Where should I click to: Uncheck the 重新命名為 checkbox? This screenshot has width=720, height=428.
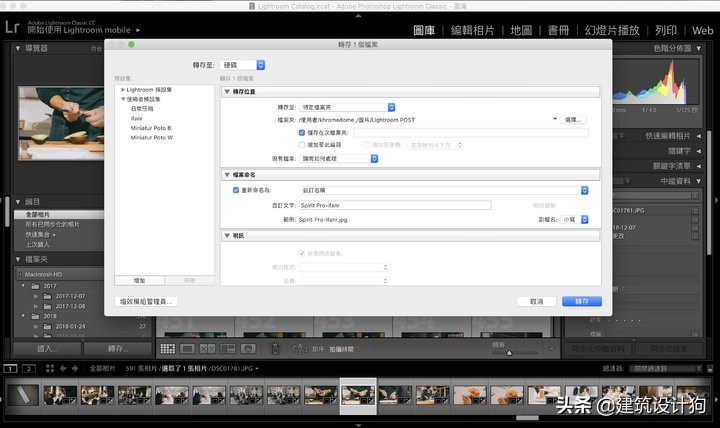[235, 190]
